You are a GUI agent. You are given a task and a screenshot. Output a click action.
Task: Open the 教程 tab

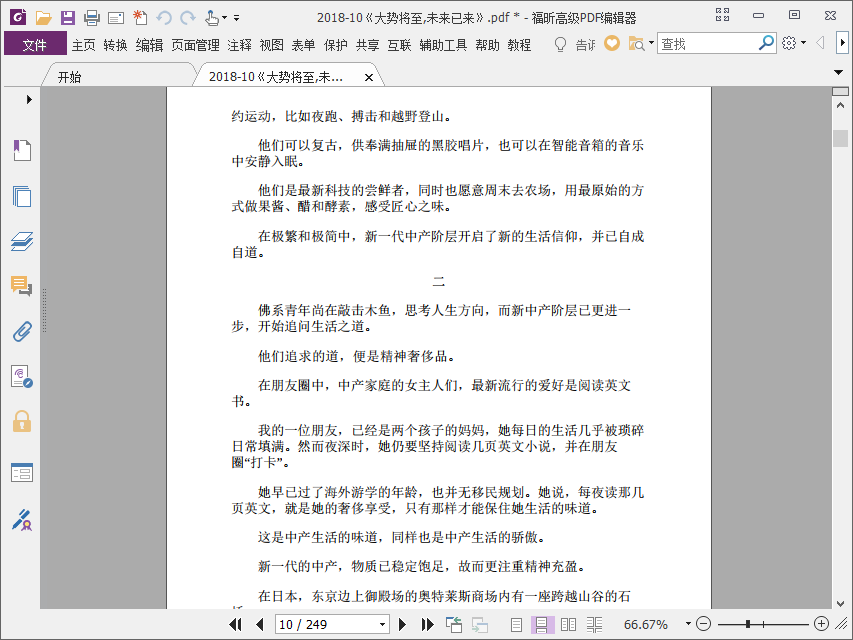coord(519,45)
